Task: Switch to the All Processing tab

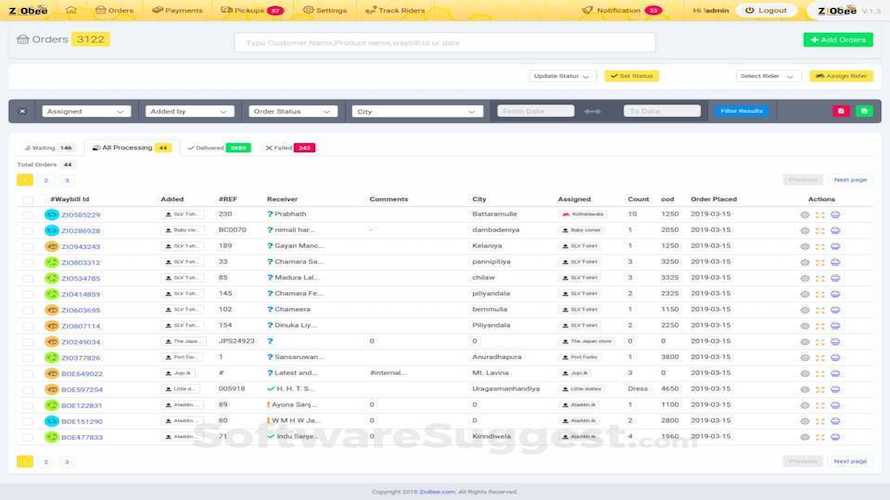Action: [x=132, y=148]
